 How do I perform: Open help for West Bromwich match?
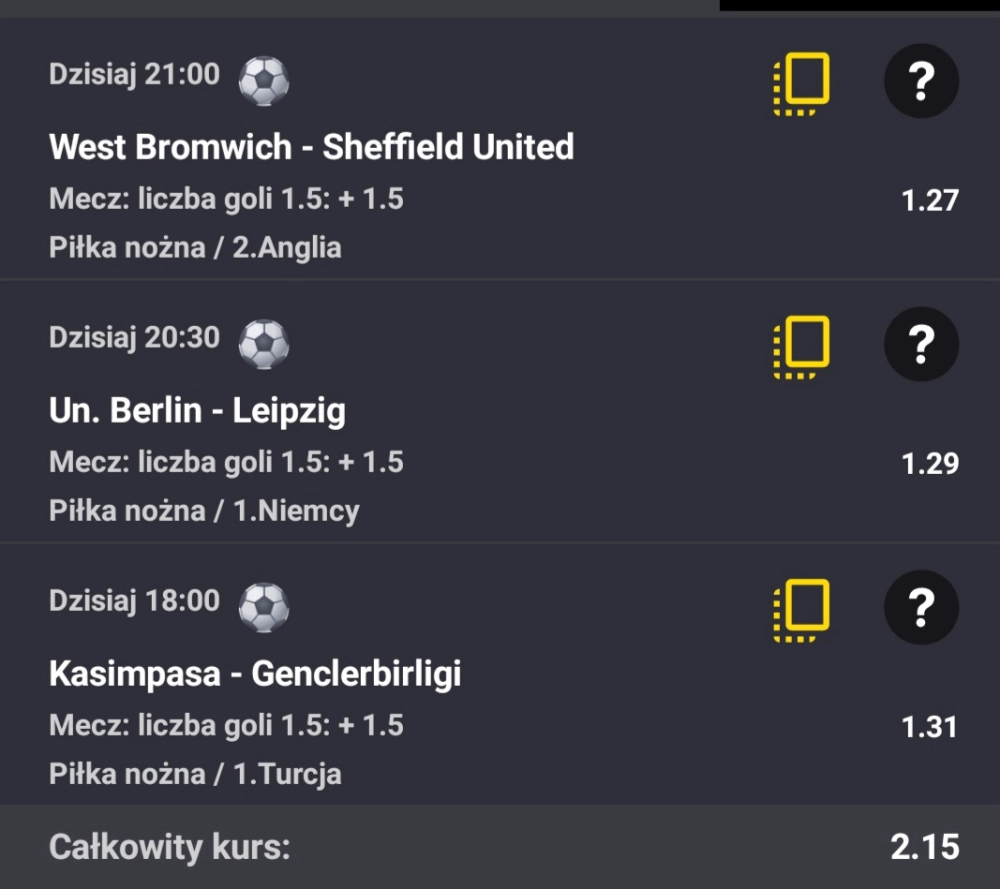coord(921,82)
